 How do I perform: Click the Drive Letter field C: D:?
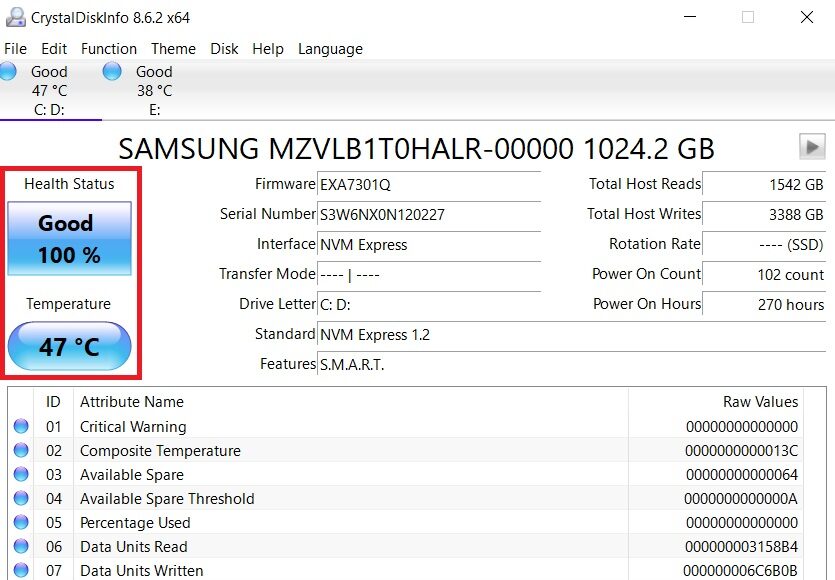pyautogui.click(x=429, y=305)
